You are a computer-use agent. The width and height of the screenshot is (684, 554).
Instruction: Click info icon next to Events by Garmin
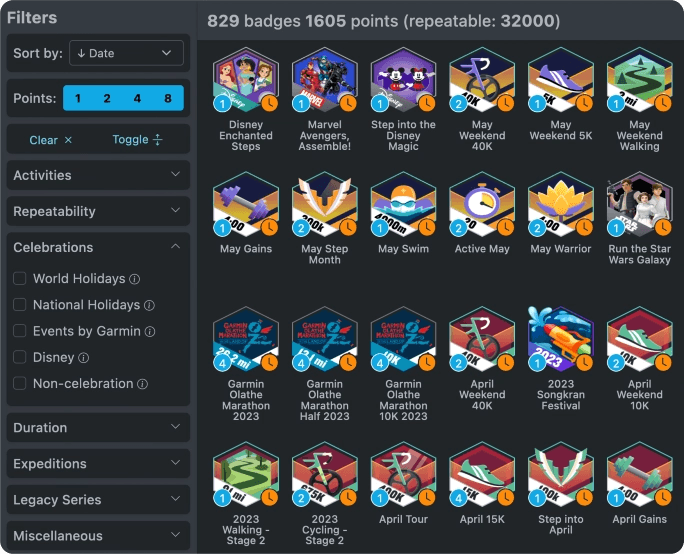click(x=150, y=332)
